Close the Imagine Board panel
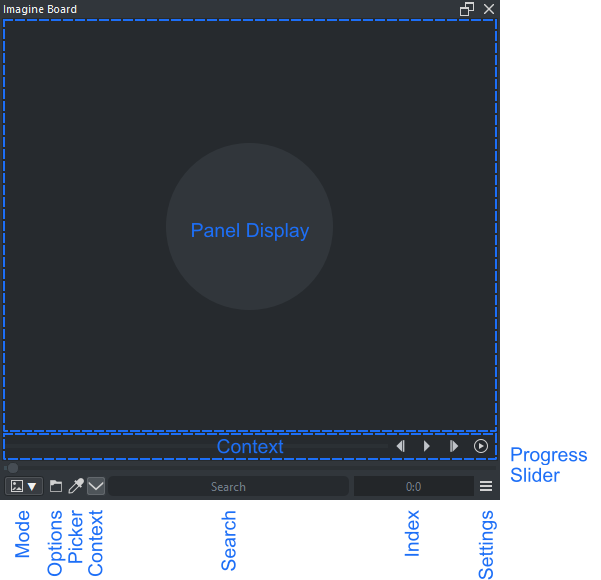This screenshot has width=601, height=580. 489,9
